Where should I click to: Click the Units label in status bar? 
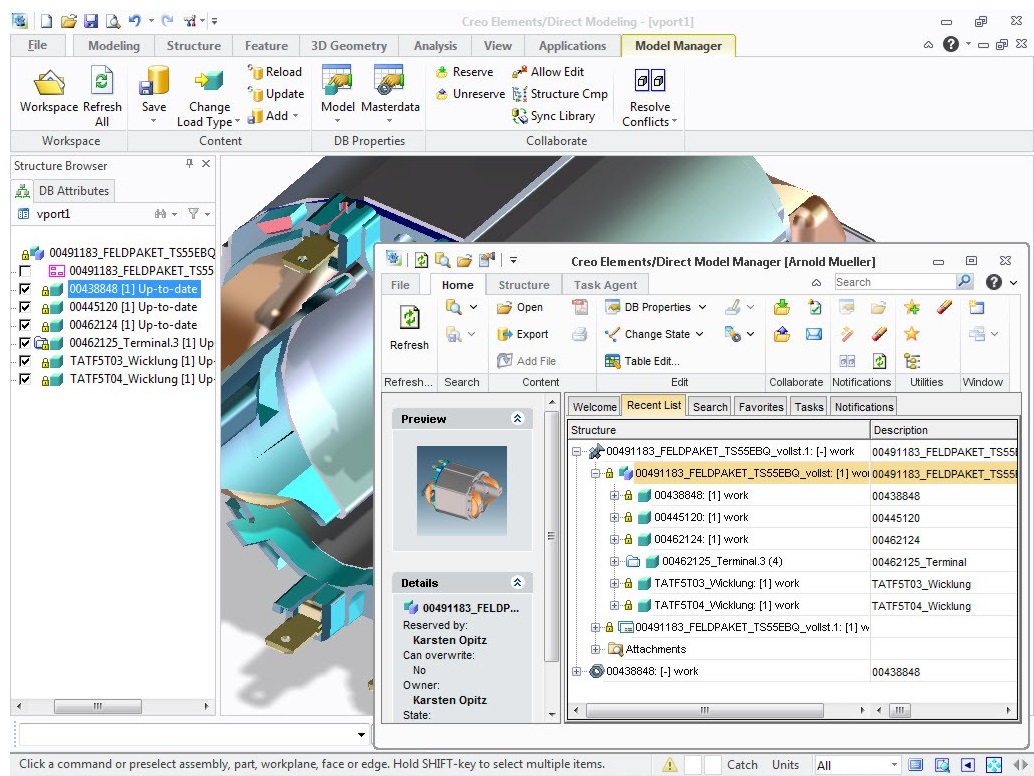[785, 765]
